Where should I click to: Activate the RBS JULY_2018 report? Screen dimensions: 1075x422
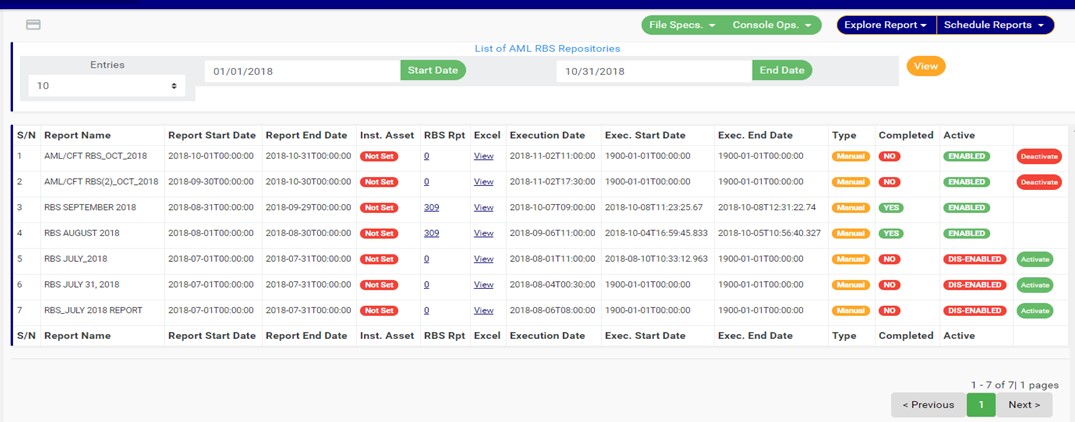1035,259
